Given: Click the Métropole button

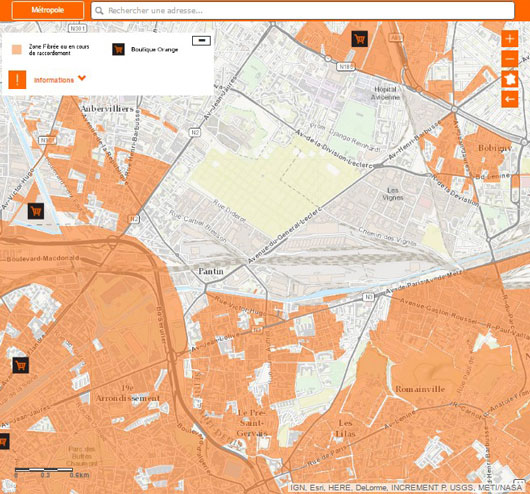Looking at the screenshot, I should point(48,10).
